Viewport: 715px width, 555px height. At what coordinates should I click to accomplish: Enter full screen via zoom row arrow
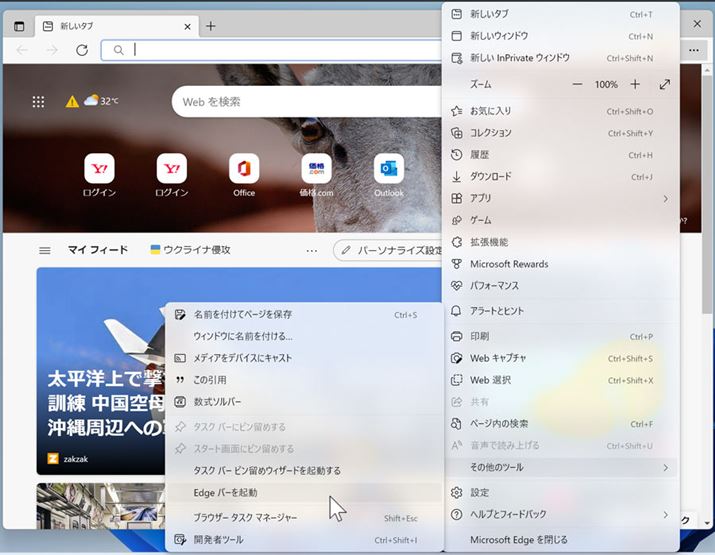pyautogui.click(x=665, y=85)
